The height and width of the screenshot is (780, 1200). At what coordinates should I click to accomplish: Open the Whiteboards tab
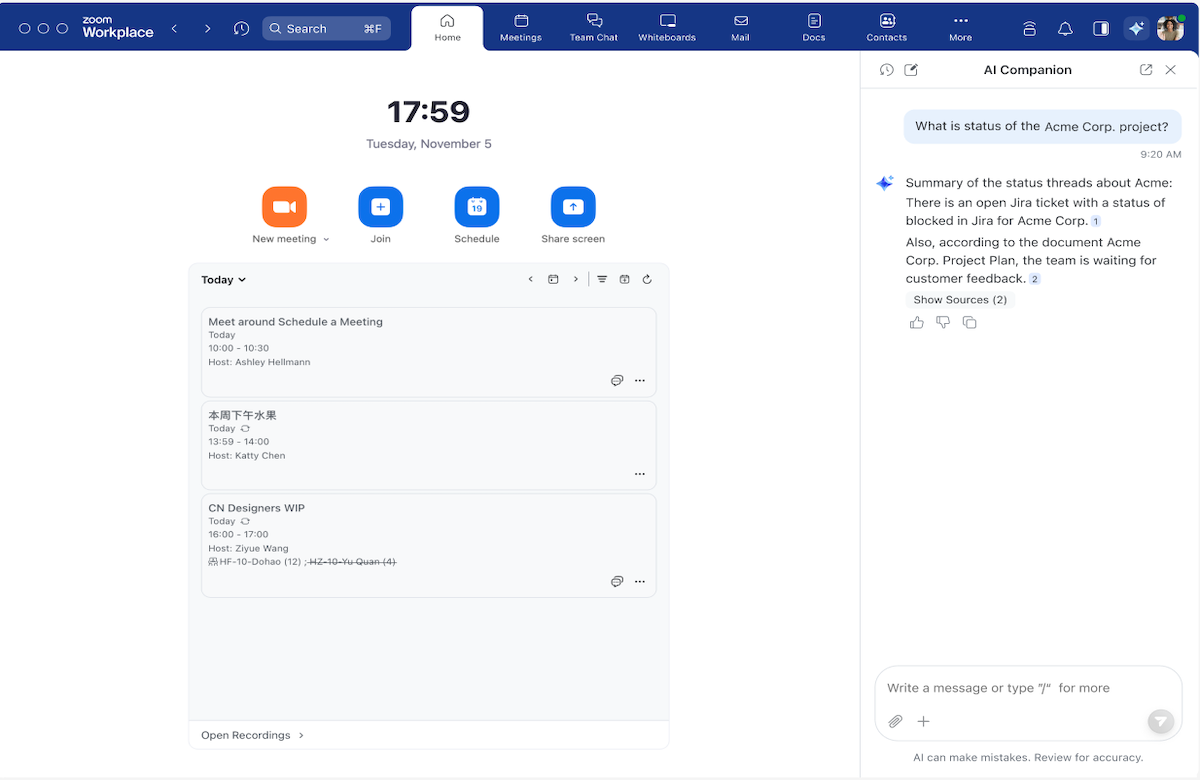coord(667,28)
